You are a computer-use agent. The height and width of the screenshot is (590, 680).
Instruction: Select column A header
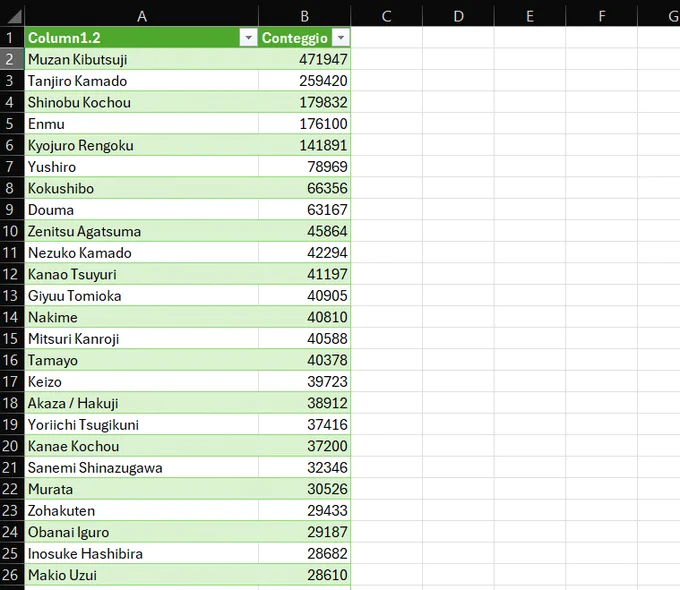click(142, 16)
